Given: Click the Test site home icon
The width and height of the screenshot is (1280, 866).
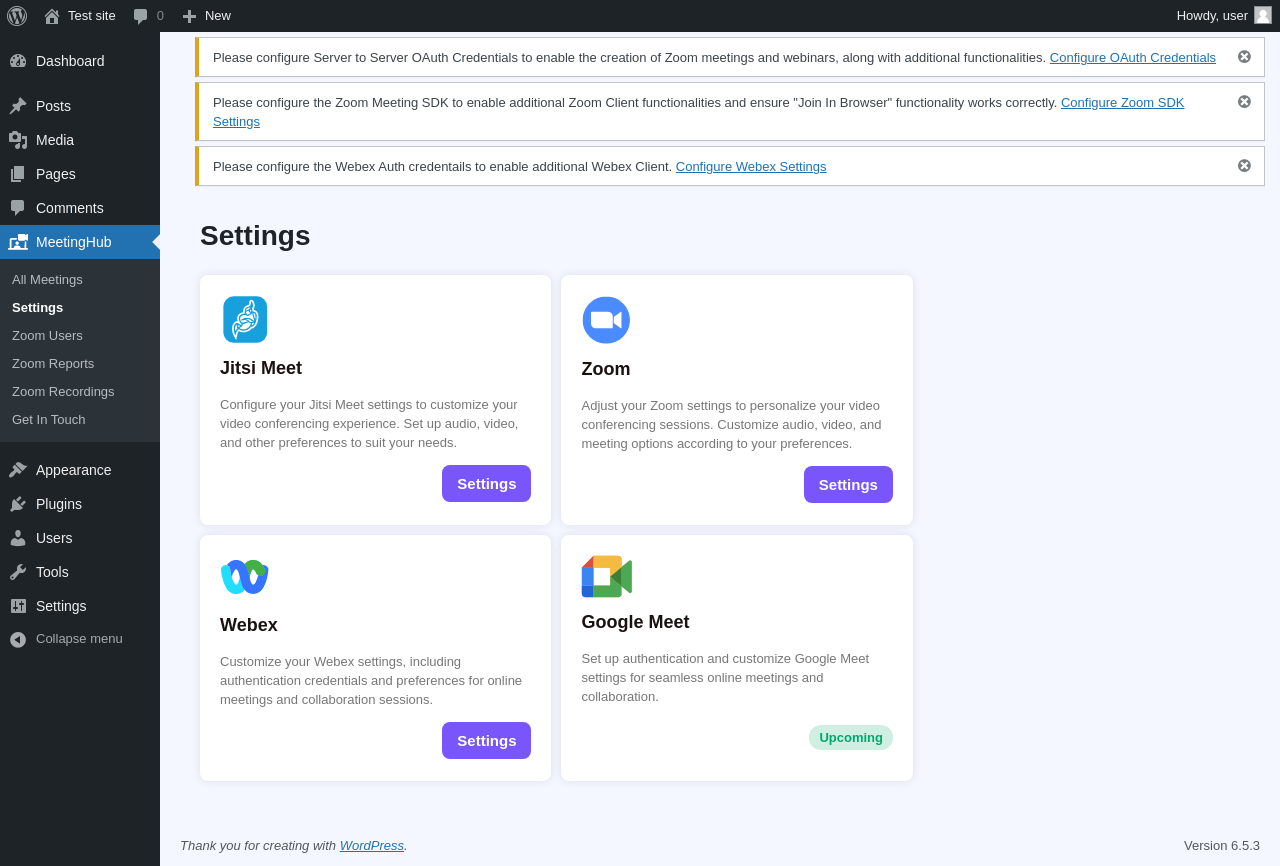Looking at the screenshot, I should [52, 16].
